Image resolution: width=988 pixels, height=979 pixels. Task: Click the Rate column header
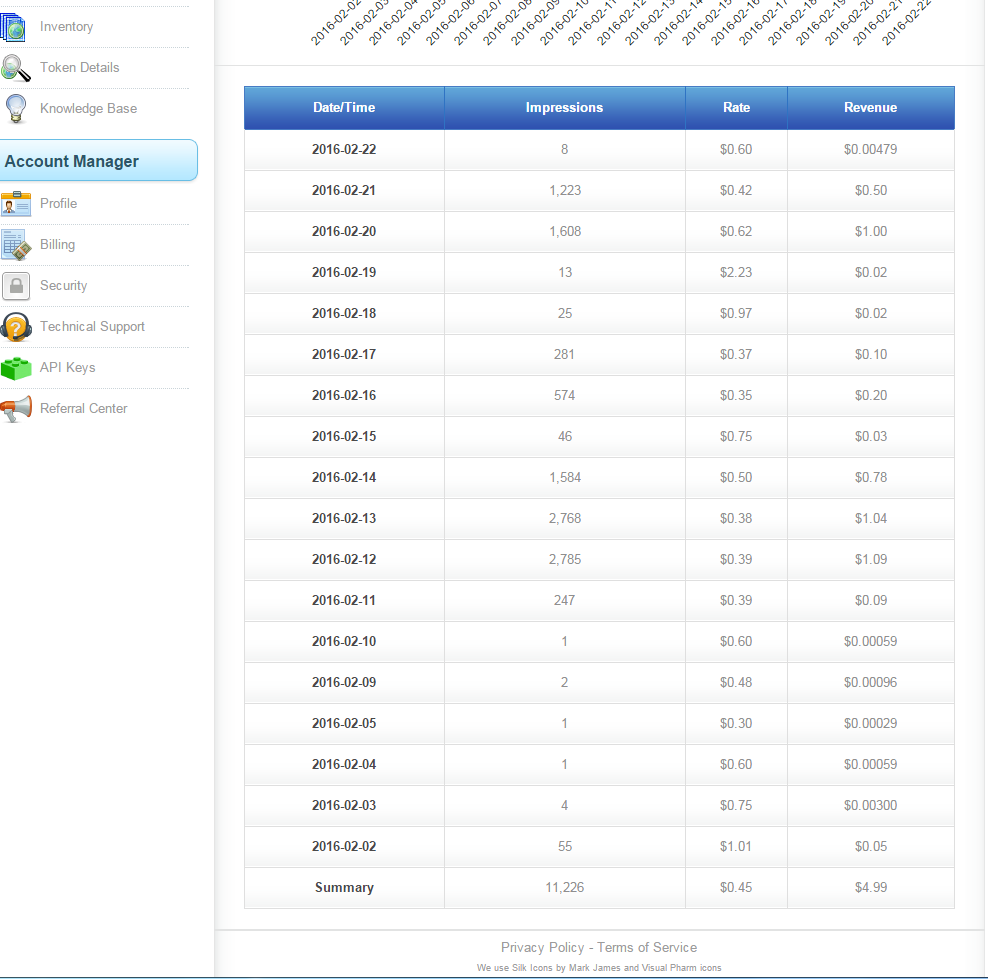pyautogui.click(x=736, y=108)
